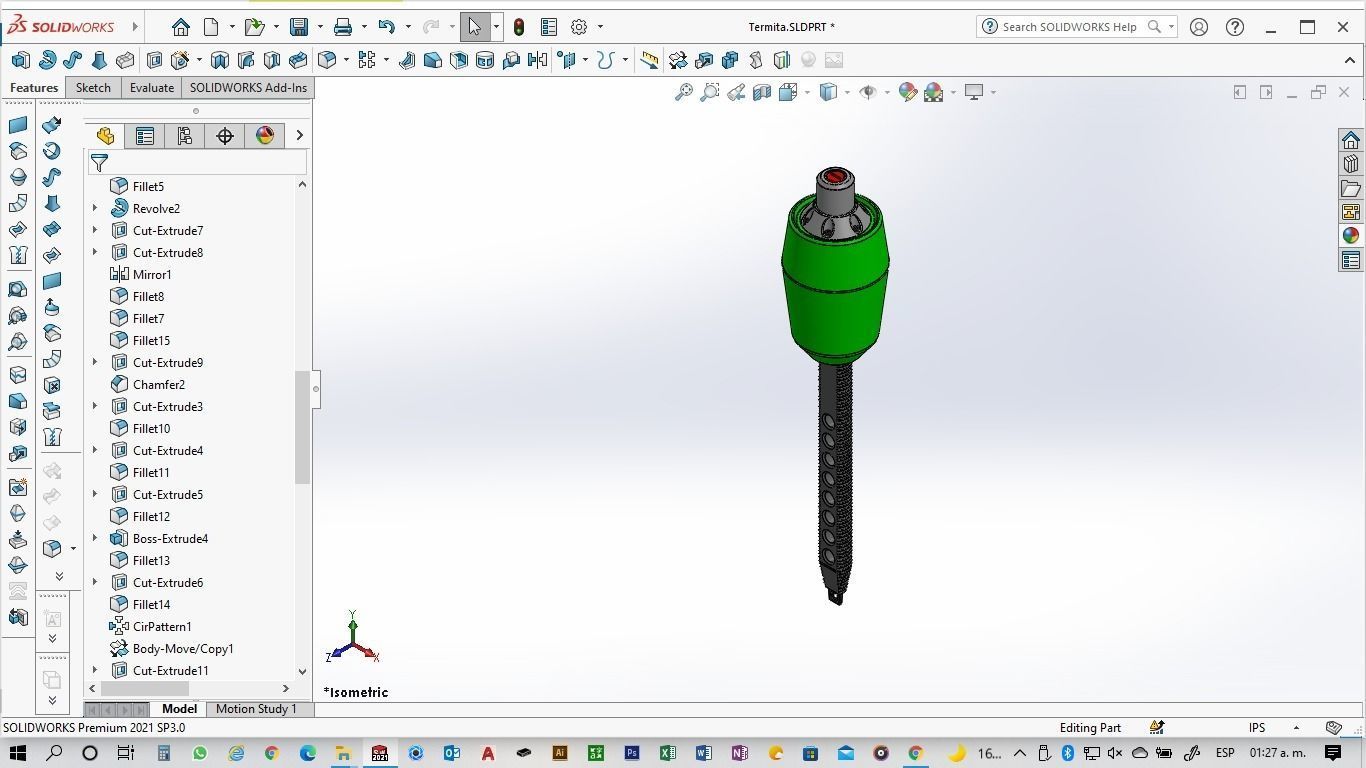The image size is (1366, 768).
Task: Click the Home icon in the title toolbar
Action: click(181, 27)
